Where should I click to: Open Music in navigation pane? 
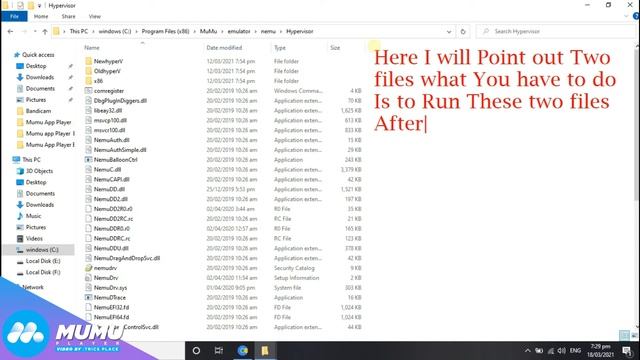point(33,216)
